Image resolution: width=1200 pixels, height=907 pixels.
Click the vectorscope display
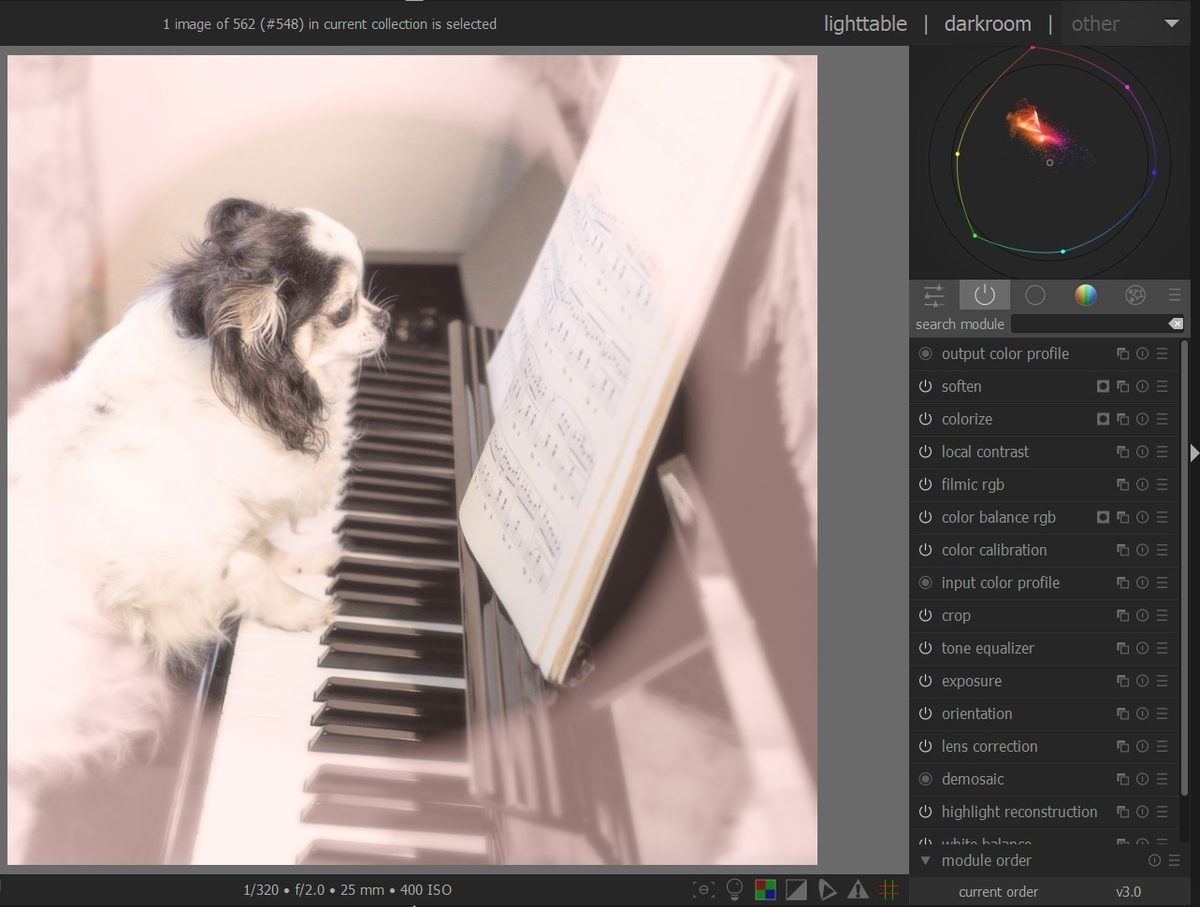point(1049,161)
